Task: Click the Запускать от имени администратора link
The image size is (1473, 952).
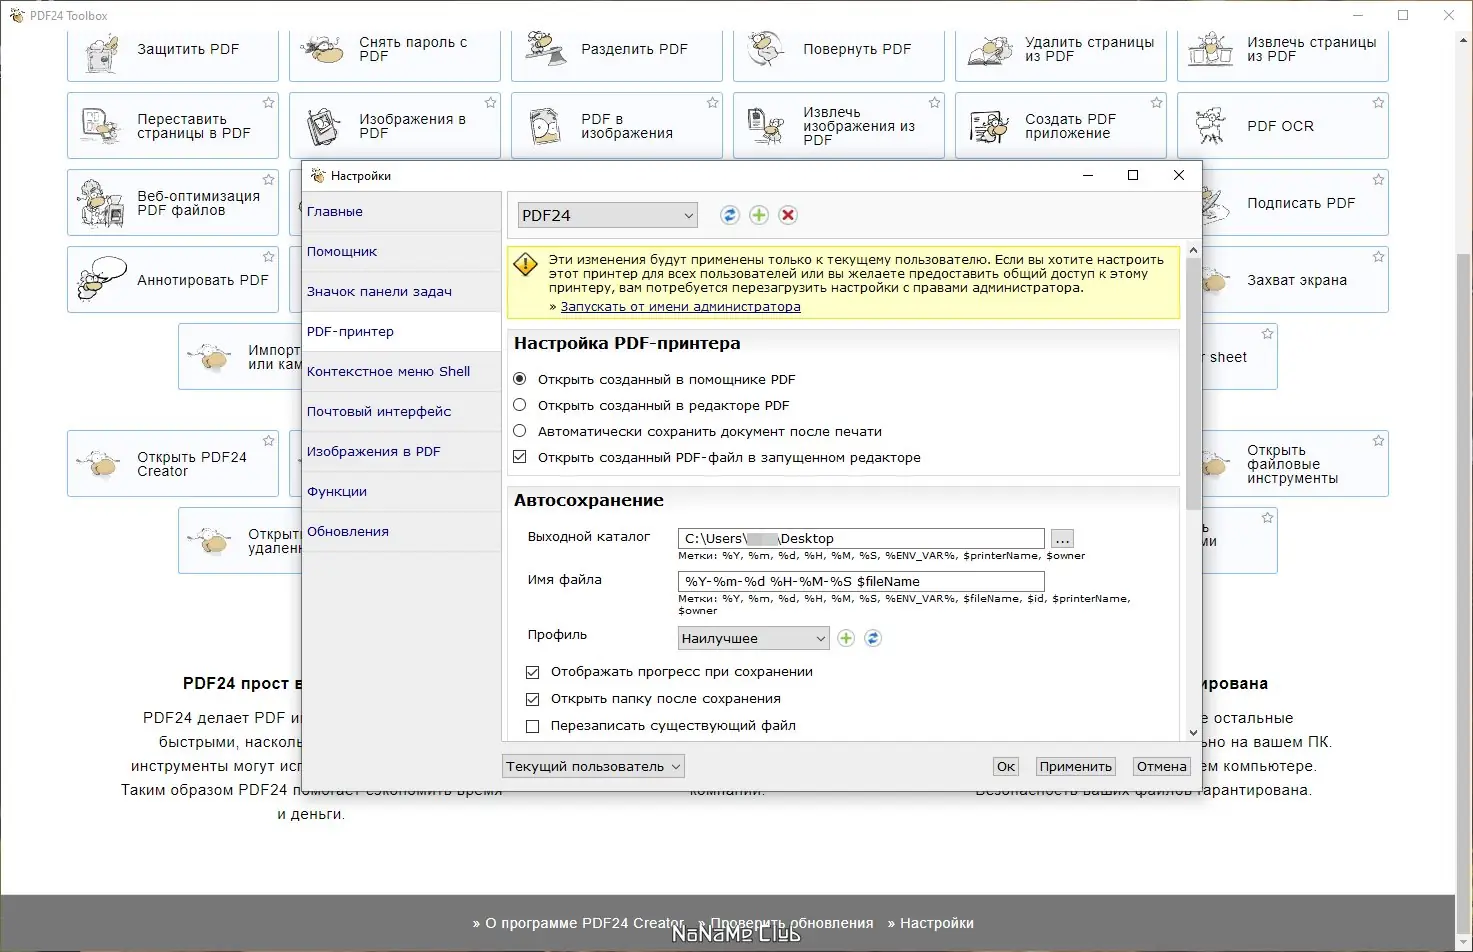Action: pos(680,307)
